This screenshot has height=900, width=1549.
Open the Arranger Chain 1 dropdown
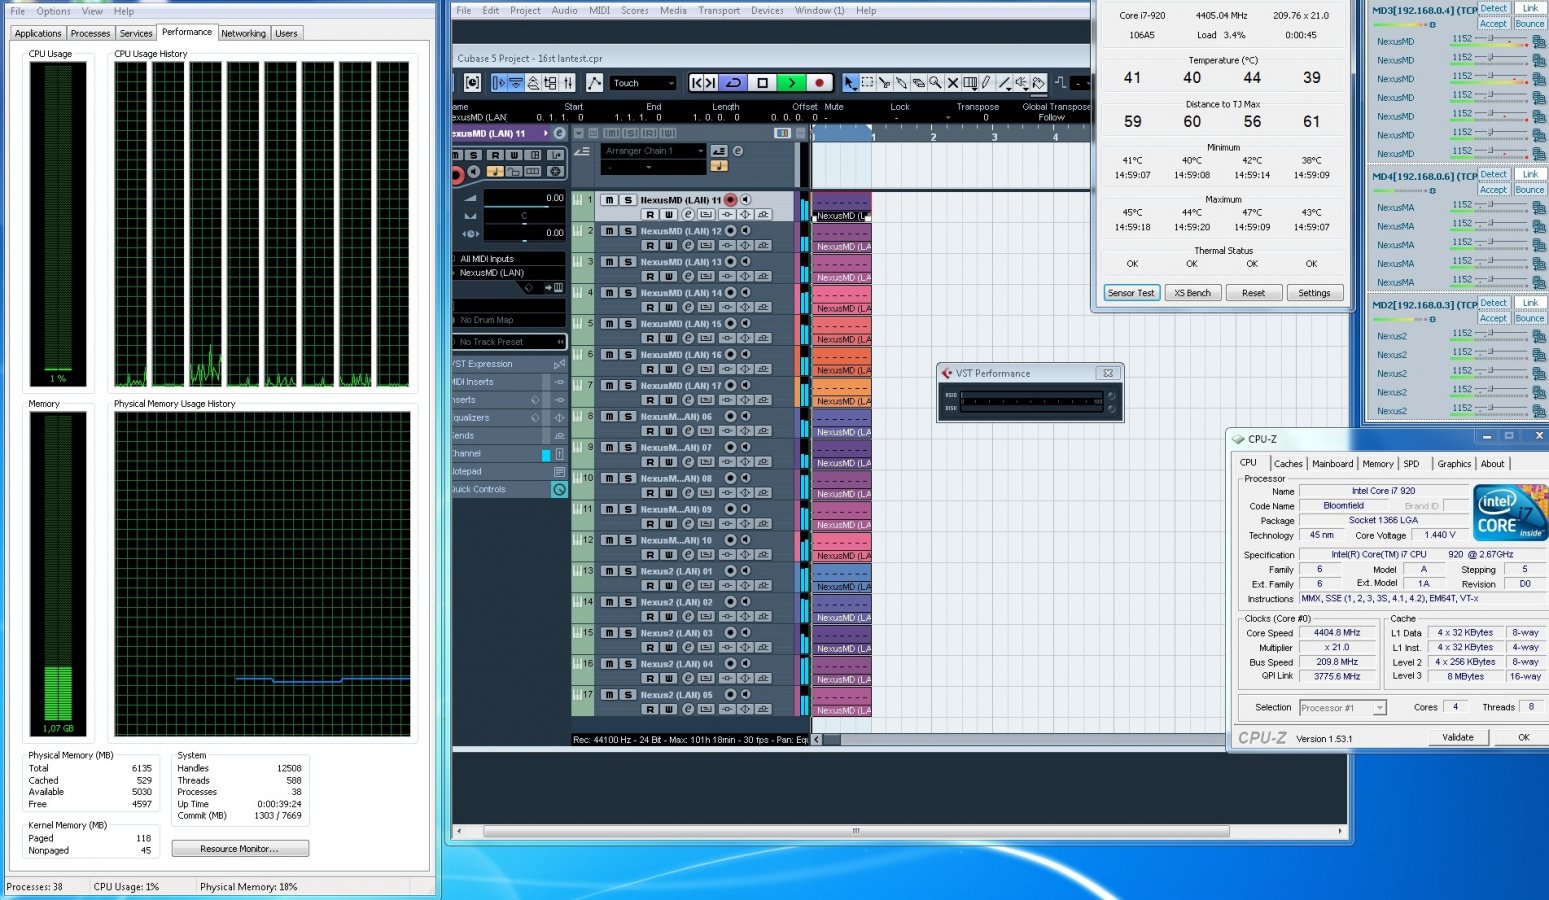(654, 151)
